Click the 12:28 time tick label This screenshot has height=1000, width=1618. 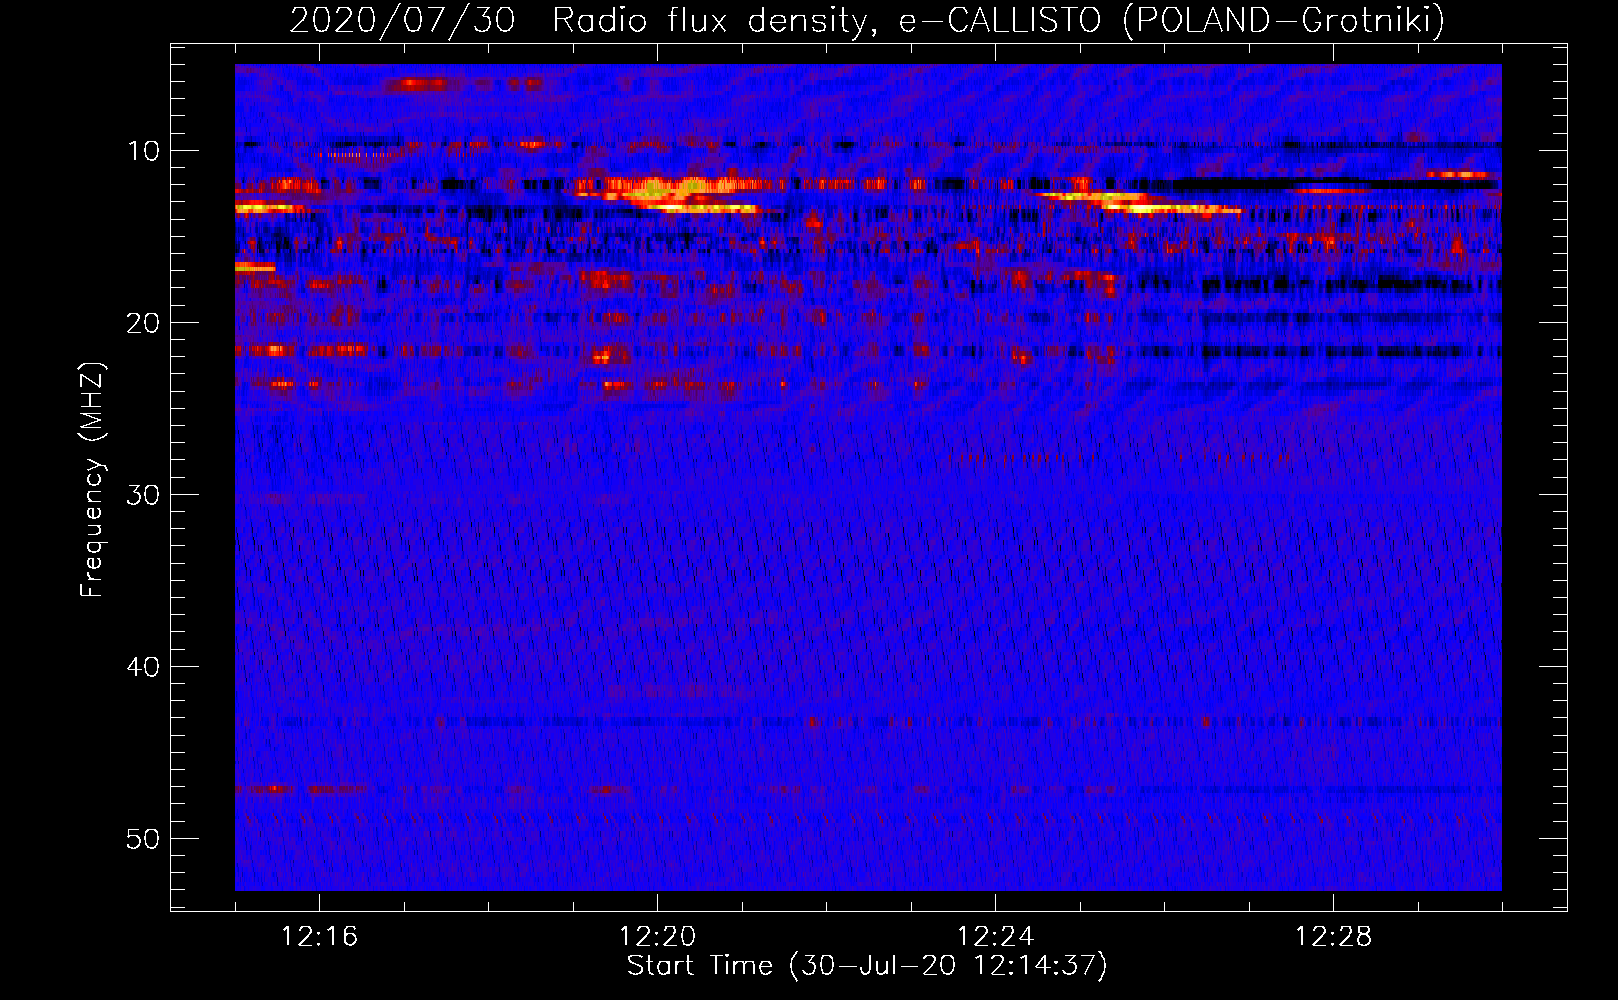point(1333,937)
